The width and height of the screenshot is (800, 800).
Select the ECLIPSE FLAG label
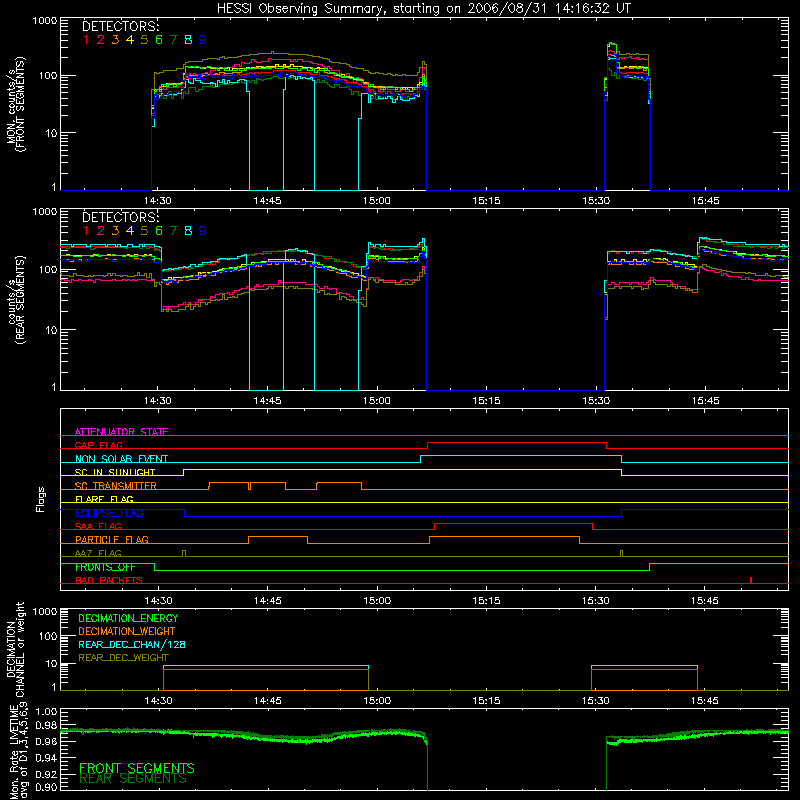click(x=109, y=513)
